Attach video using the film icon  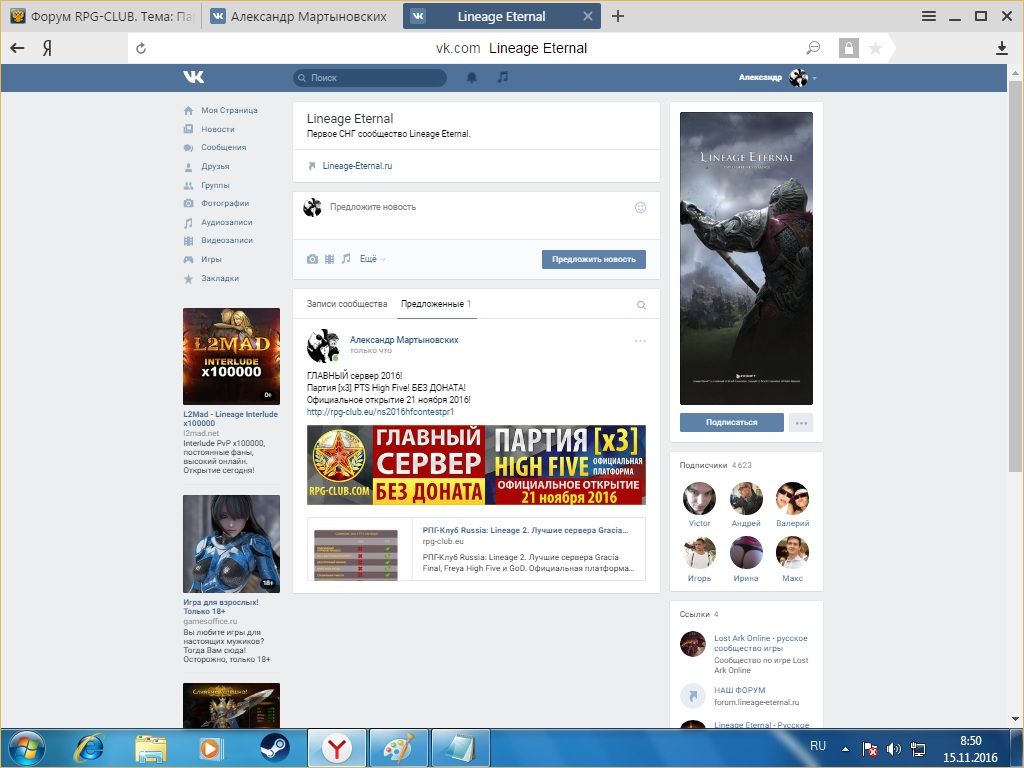pos(329,259)
